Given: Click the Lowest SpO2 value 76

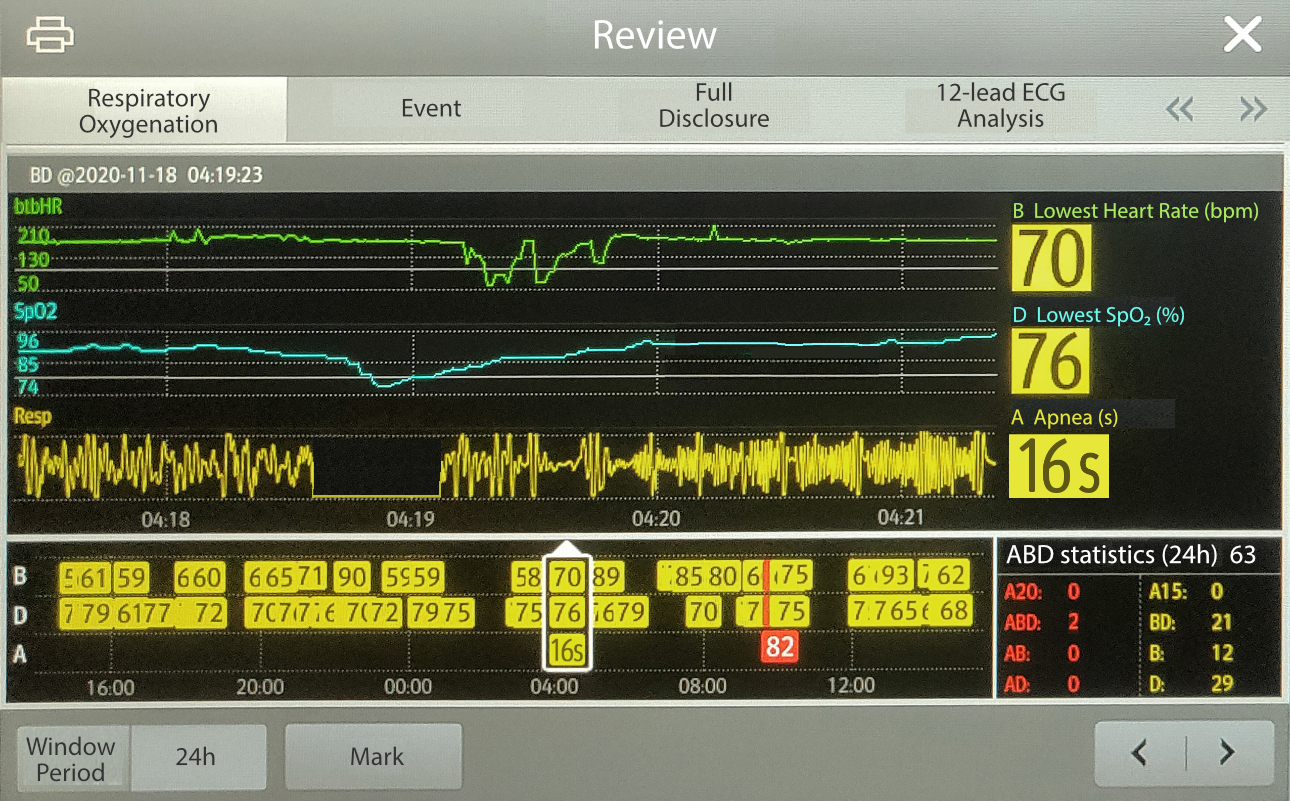Looking at the screenshot, I should point(1050,360).
